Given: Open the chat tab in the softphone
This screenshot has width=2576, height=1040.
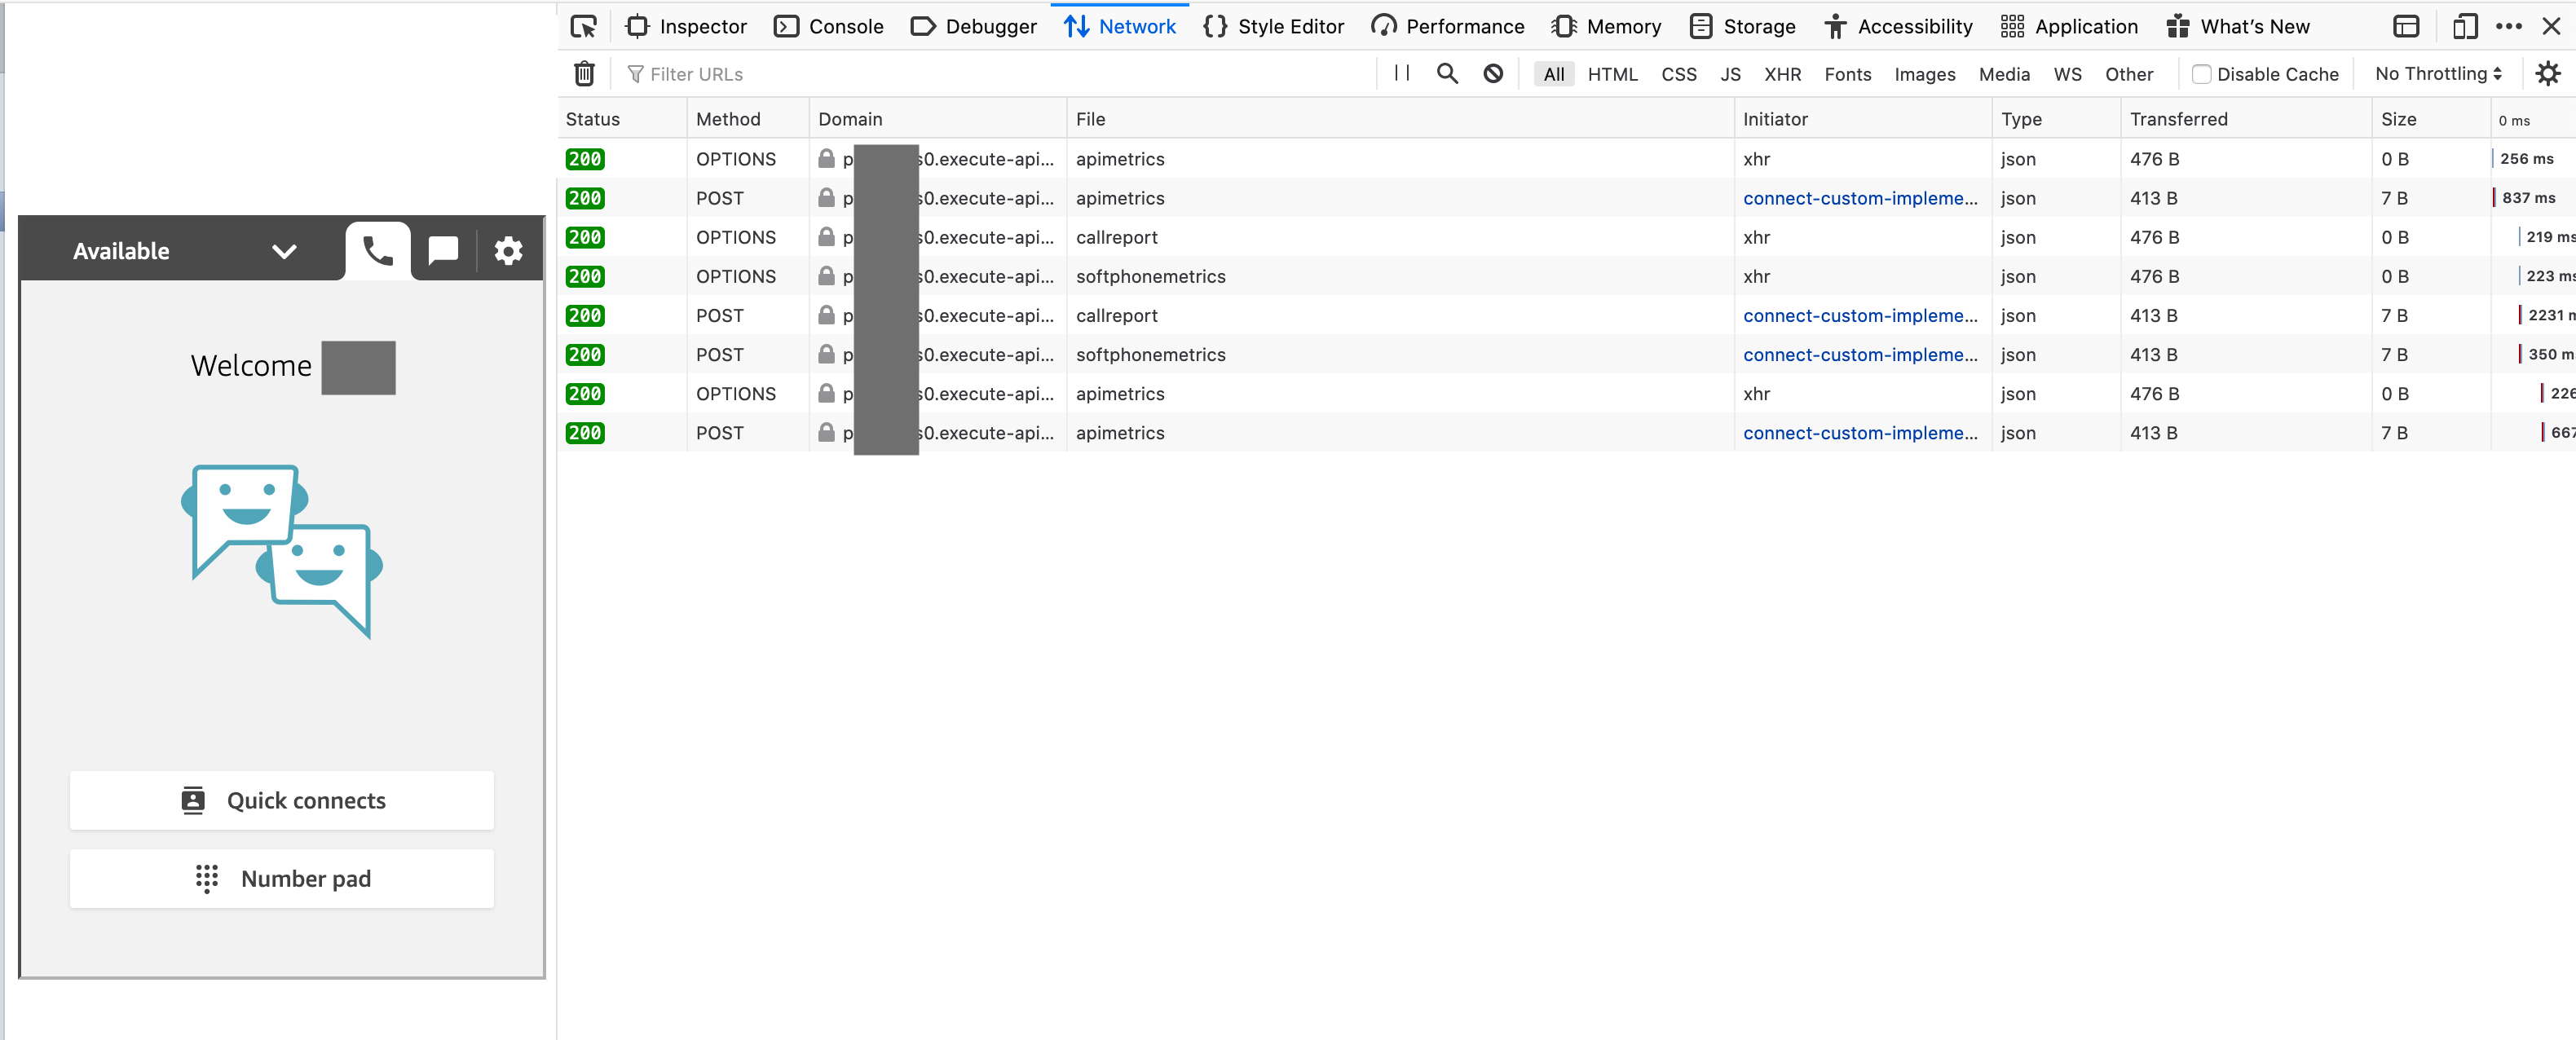Looking at the screenshot, I should point(443,250).
